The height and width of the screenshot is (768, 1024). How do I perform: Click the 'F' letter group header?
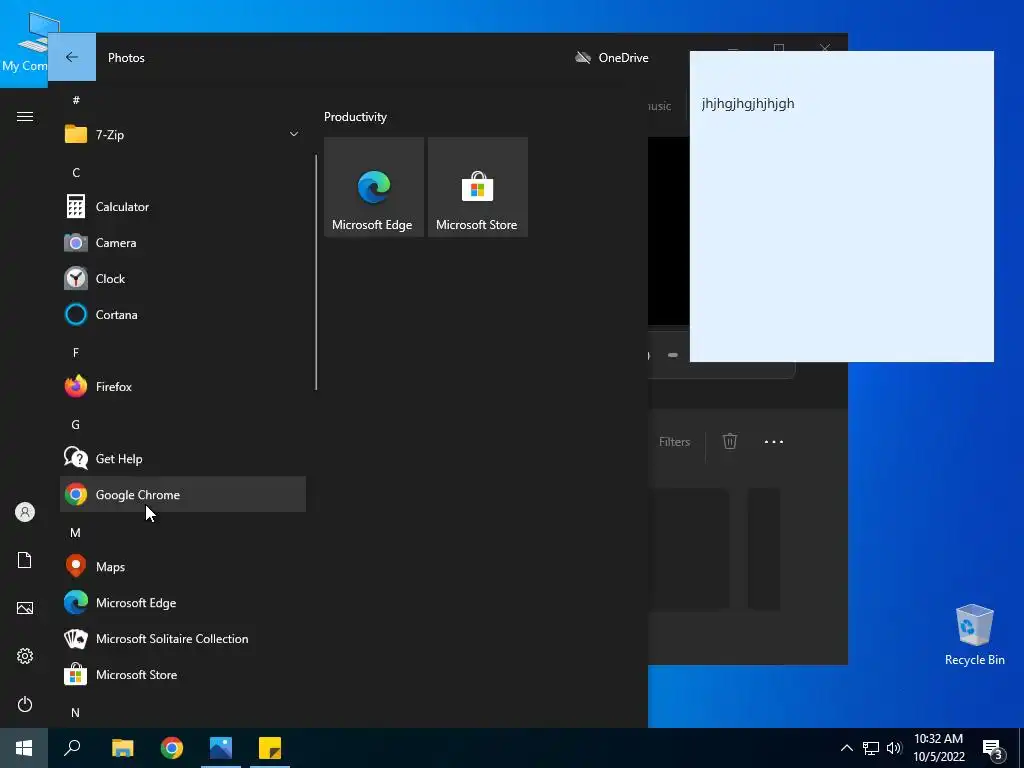pyautogui.click(x=76, y=353)
